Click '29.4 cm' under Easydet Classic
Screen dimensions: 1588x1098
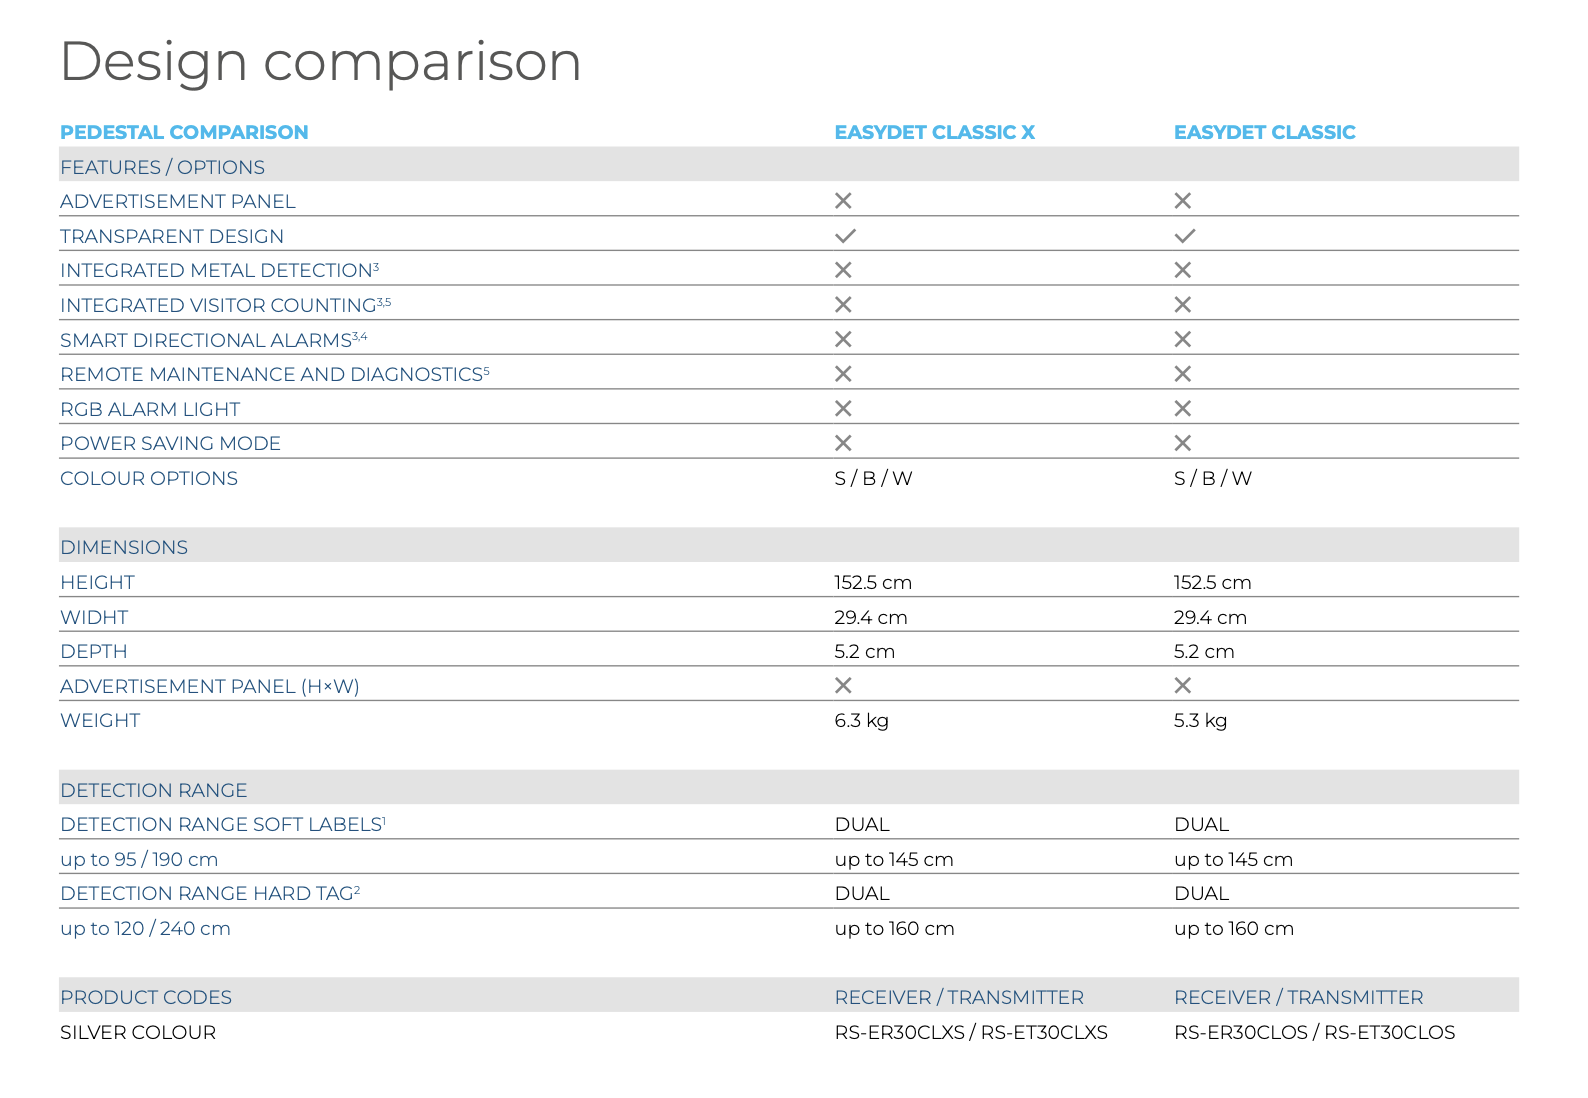(x=1210, y=617)
